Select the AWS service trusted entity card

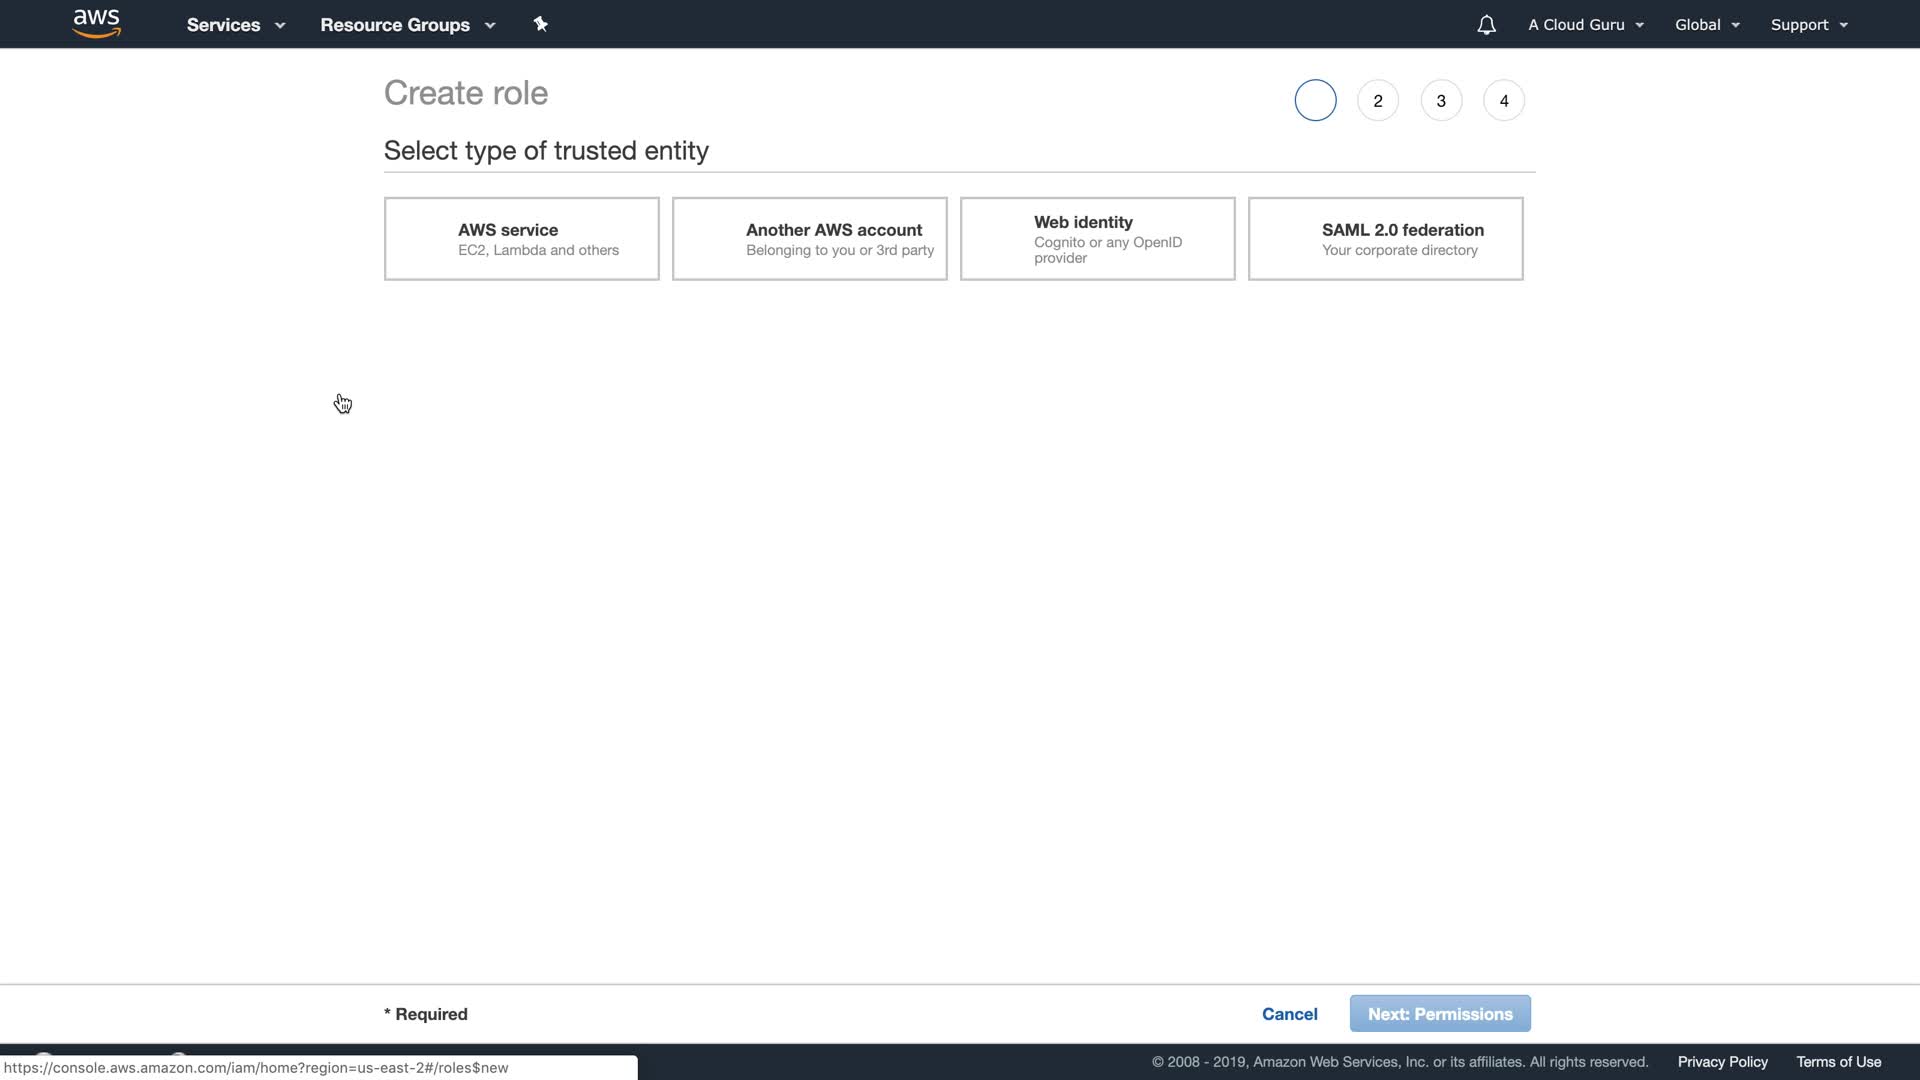click(x=521, y=239)
